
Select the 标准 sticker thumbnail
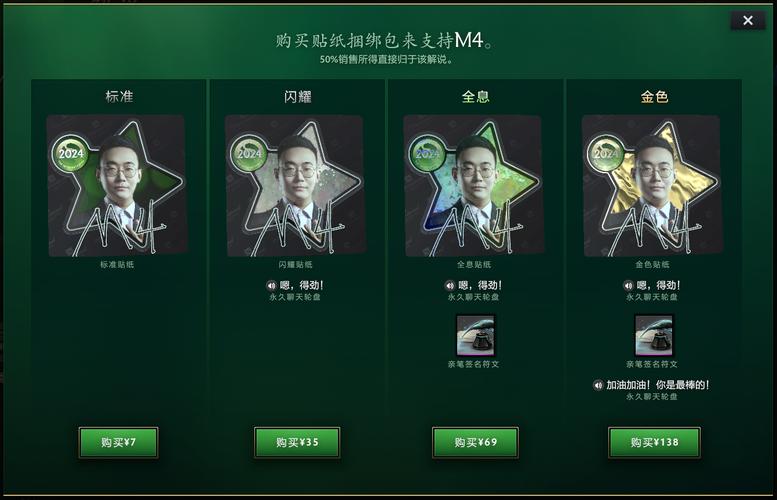point(117,186)
